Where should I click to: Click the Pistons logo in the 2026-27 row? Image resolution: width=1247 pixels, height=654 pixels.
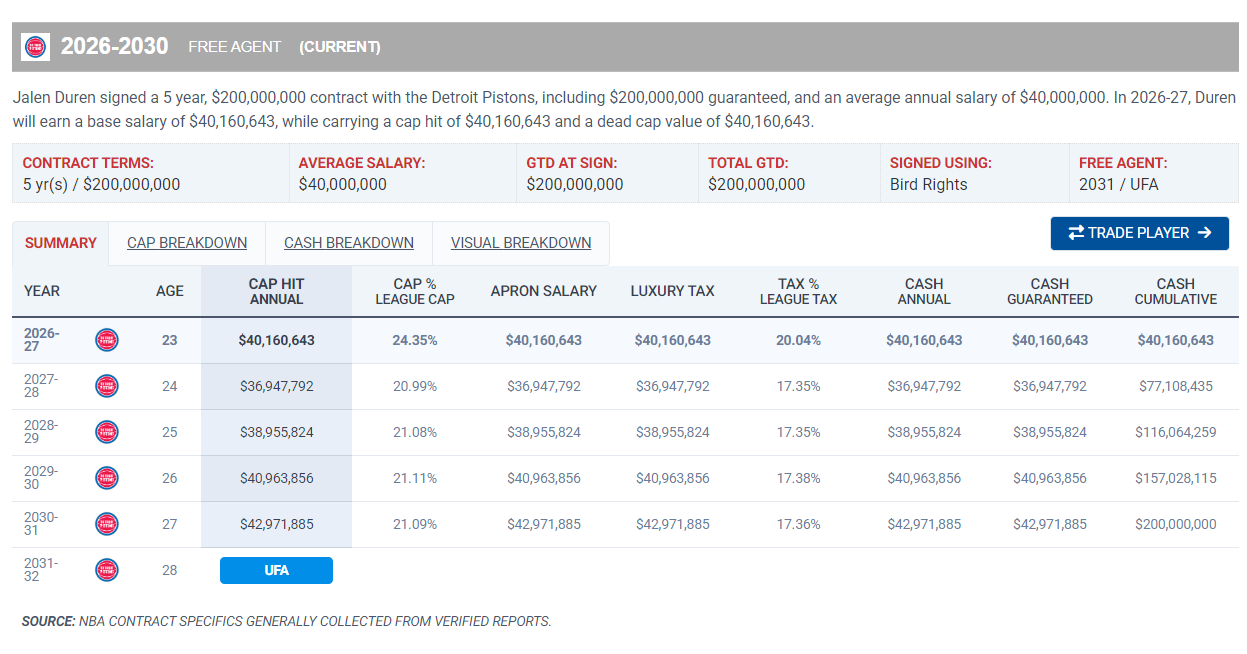point(107,340)
